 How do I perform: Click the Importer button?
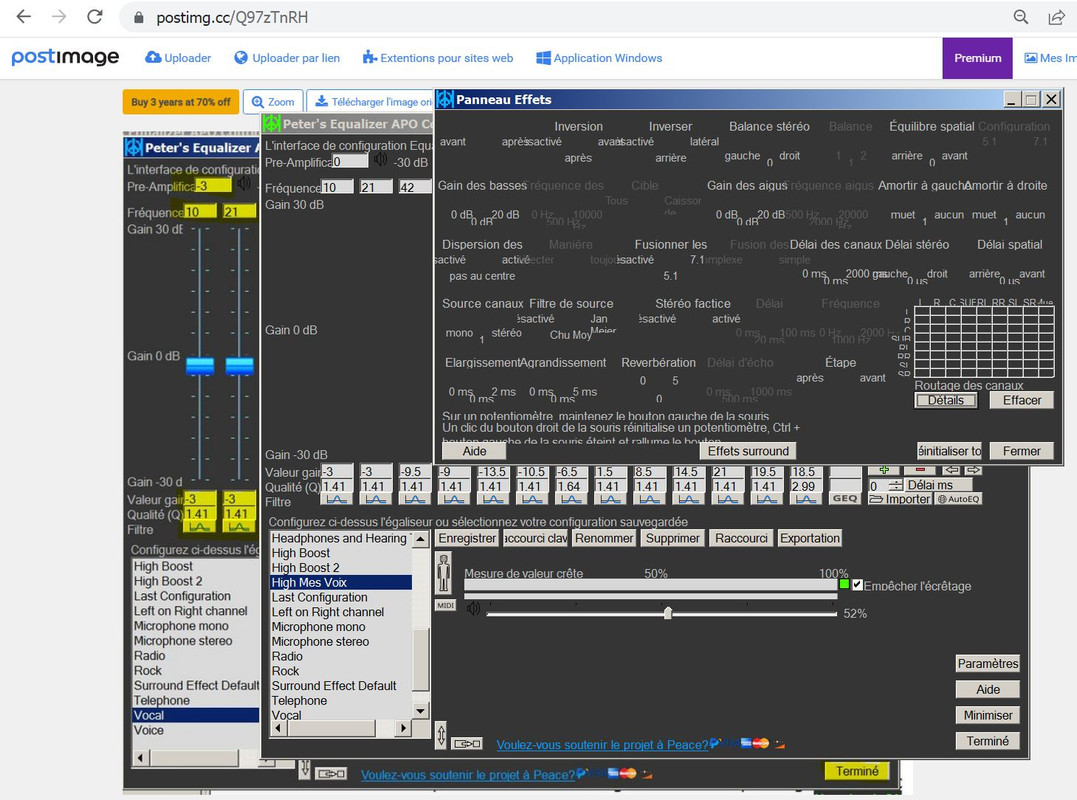(900, 499)
